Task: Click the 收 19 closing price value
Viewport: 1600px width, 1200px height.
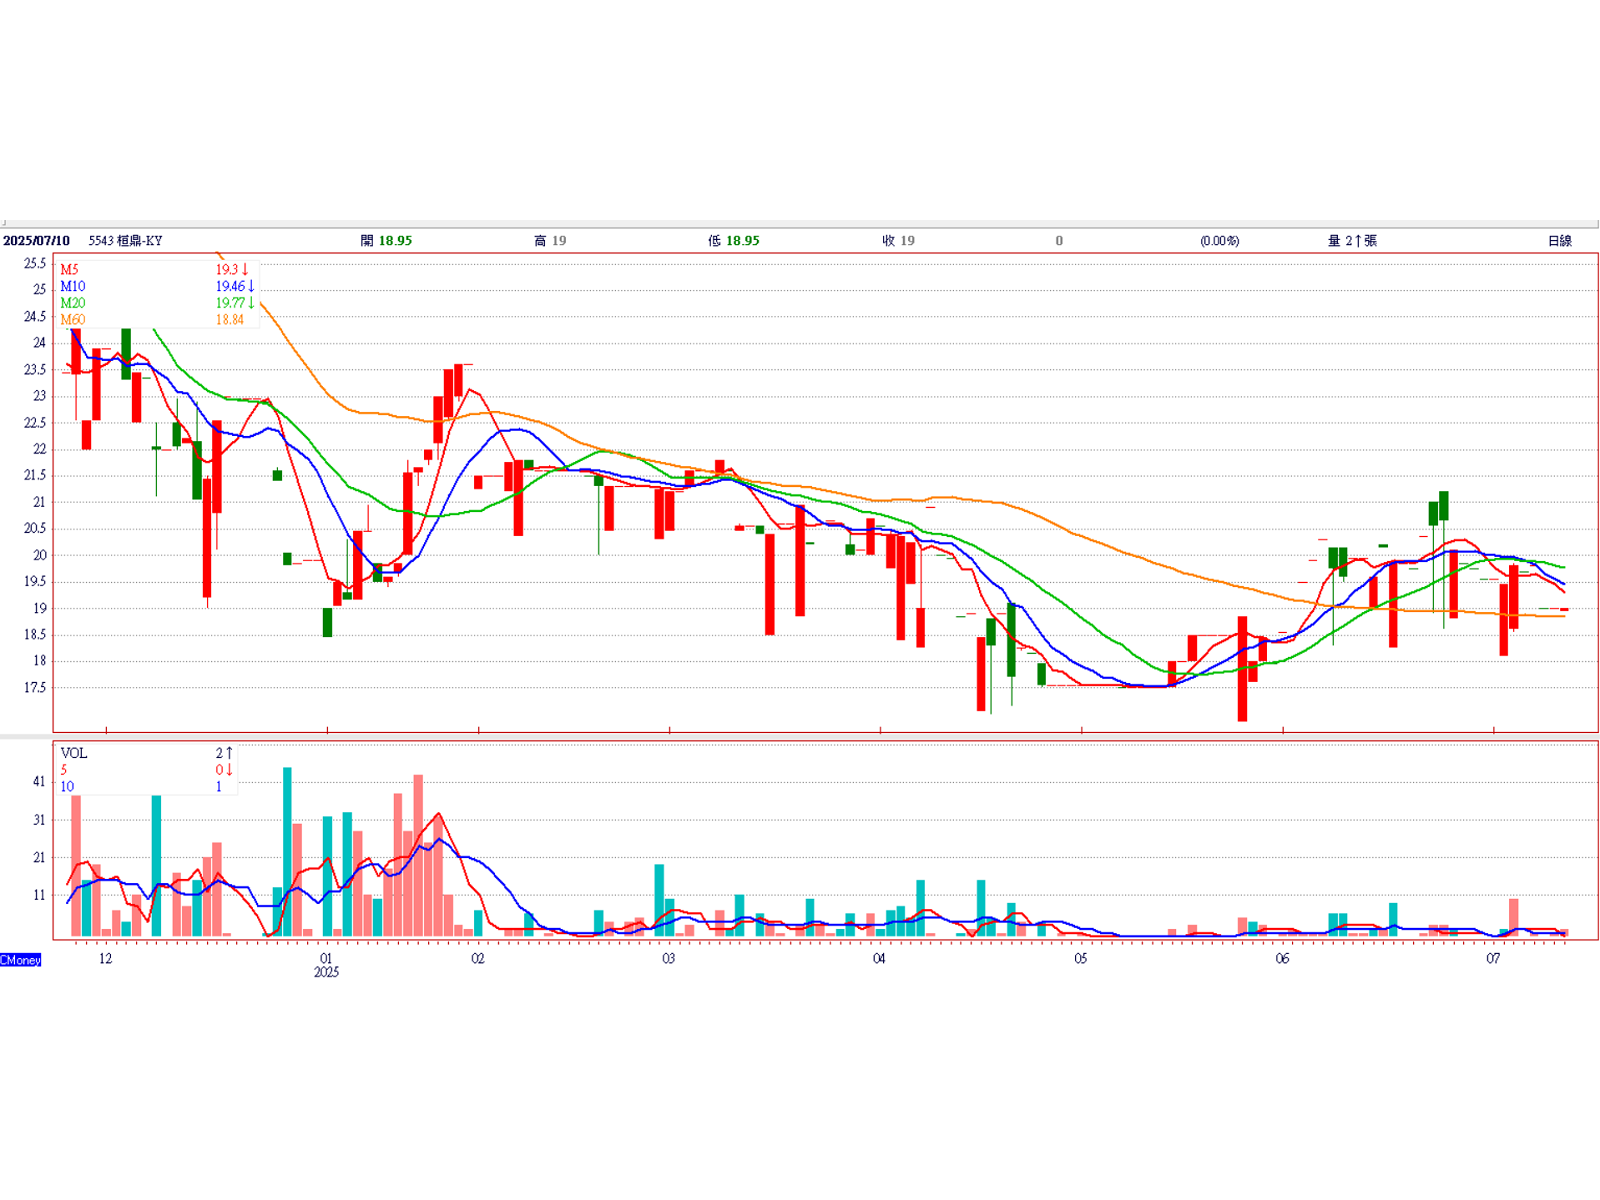Action: click(898, 241)
